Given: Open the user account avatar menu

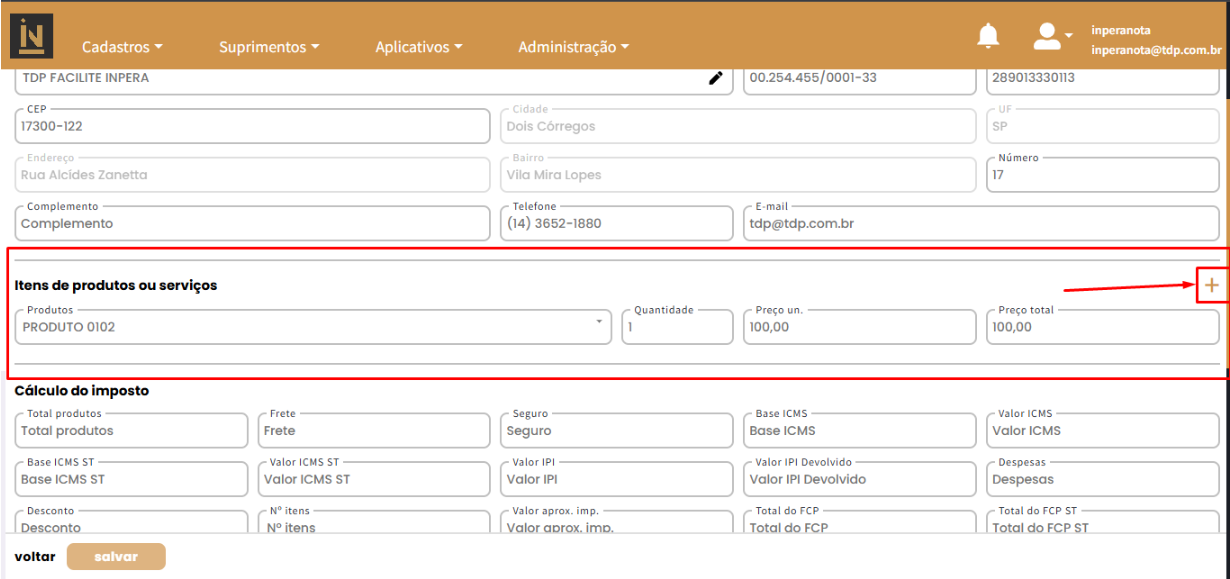Looking at the screenshot, I should click(x=1052, y=36).
